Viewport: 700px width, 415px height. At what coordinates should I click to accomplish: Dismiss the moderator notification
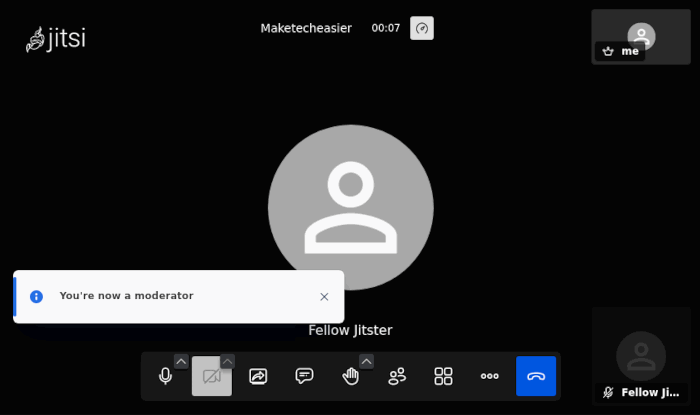point(324,297)
